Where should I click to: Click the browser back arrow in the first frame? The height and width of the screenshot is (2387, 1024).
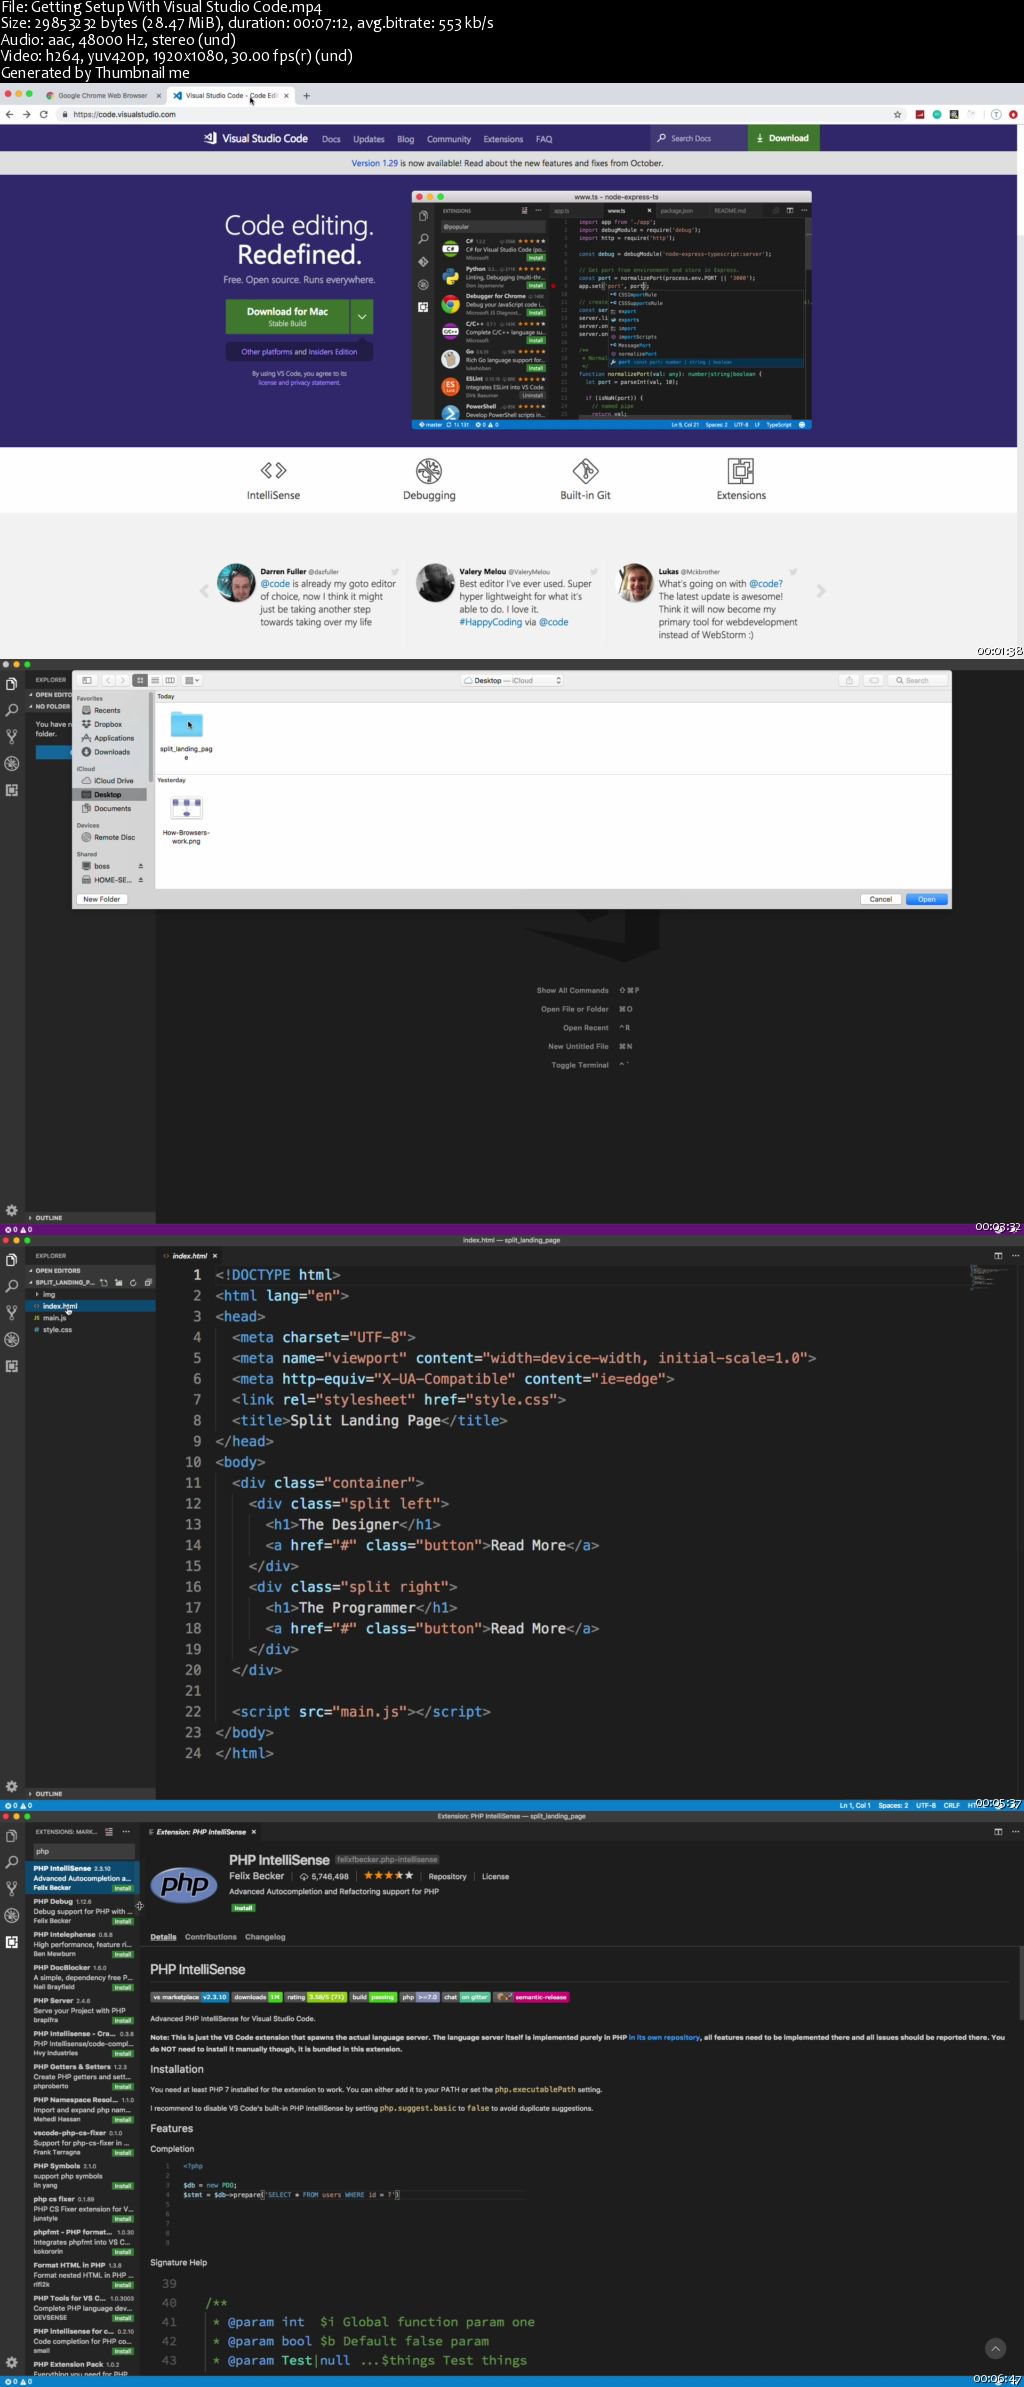point(9,114)
